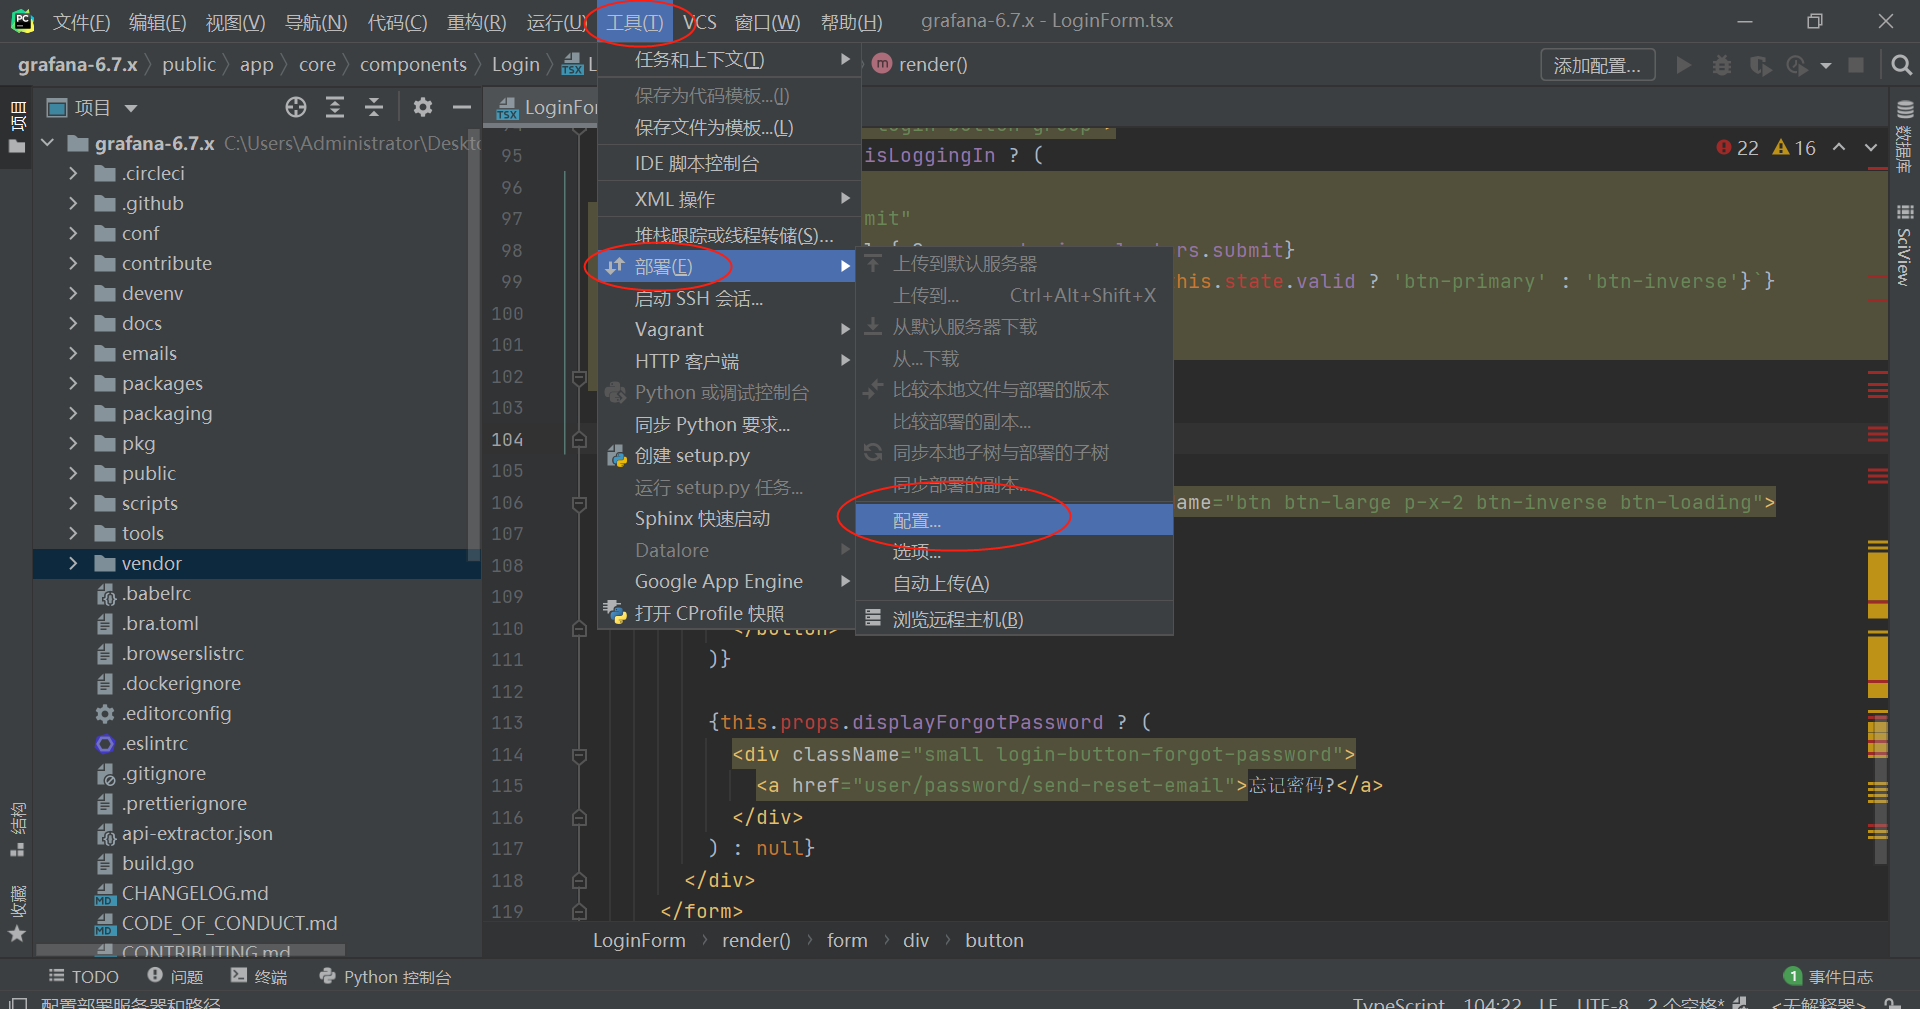1920x1009 pixels.
Task: Click UTF-8 encoding in status bar
Action: pos(1602,1002)
